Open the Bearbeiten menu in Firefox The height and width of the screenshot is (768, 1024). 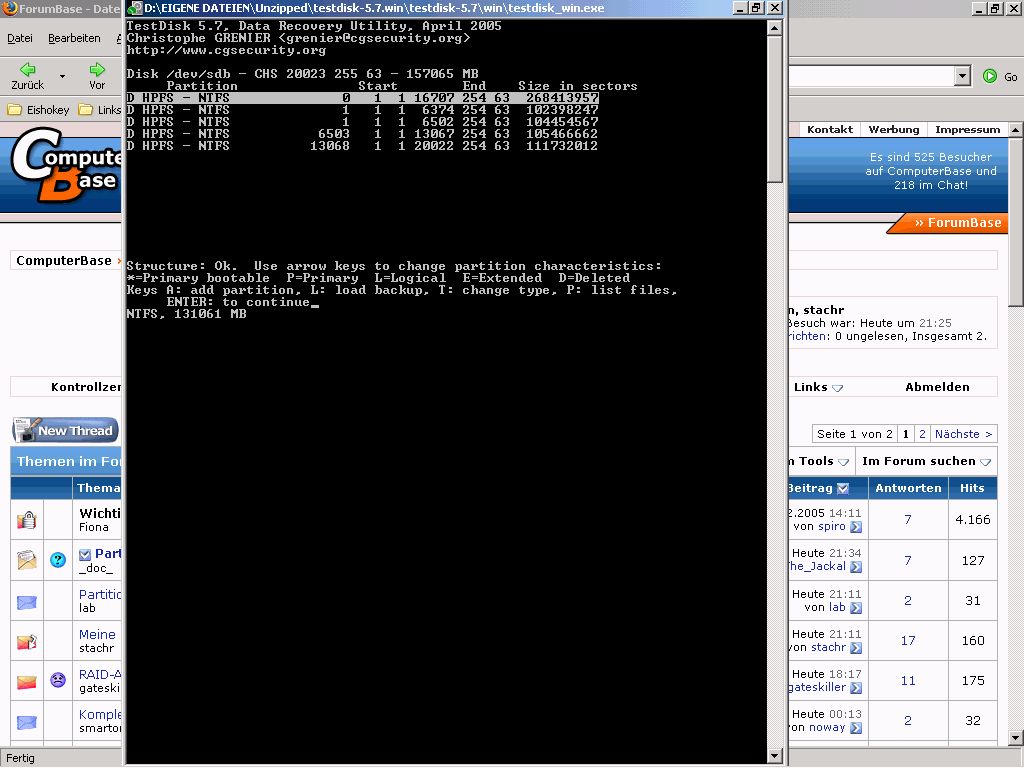tap(74, 39)
